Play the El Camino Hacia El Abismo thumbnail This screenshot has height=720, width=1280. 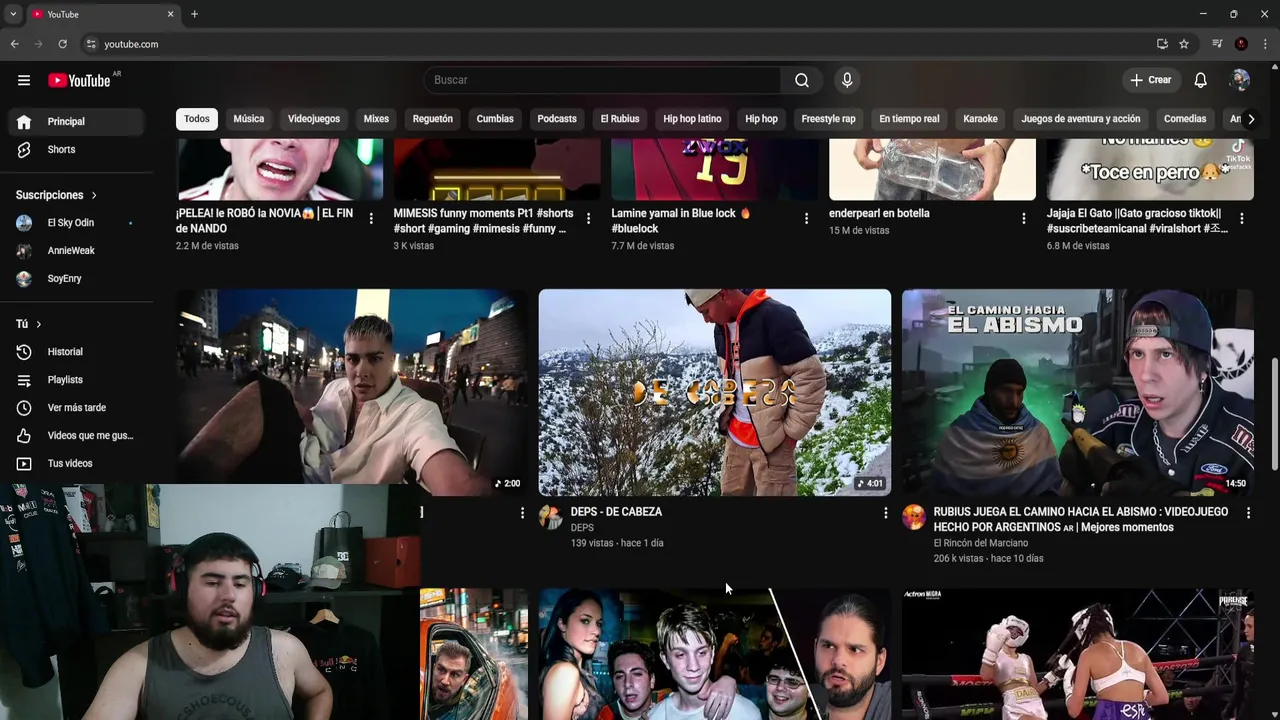[1078, 392]
